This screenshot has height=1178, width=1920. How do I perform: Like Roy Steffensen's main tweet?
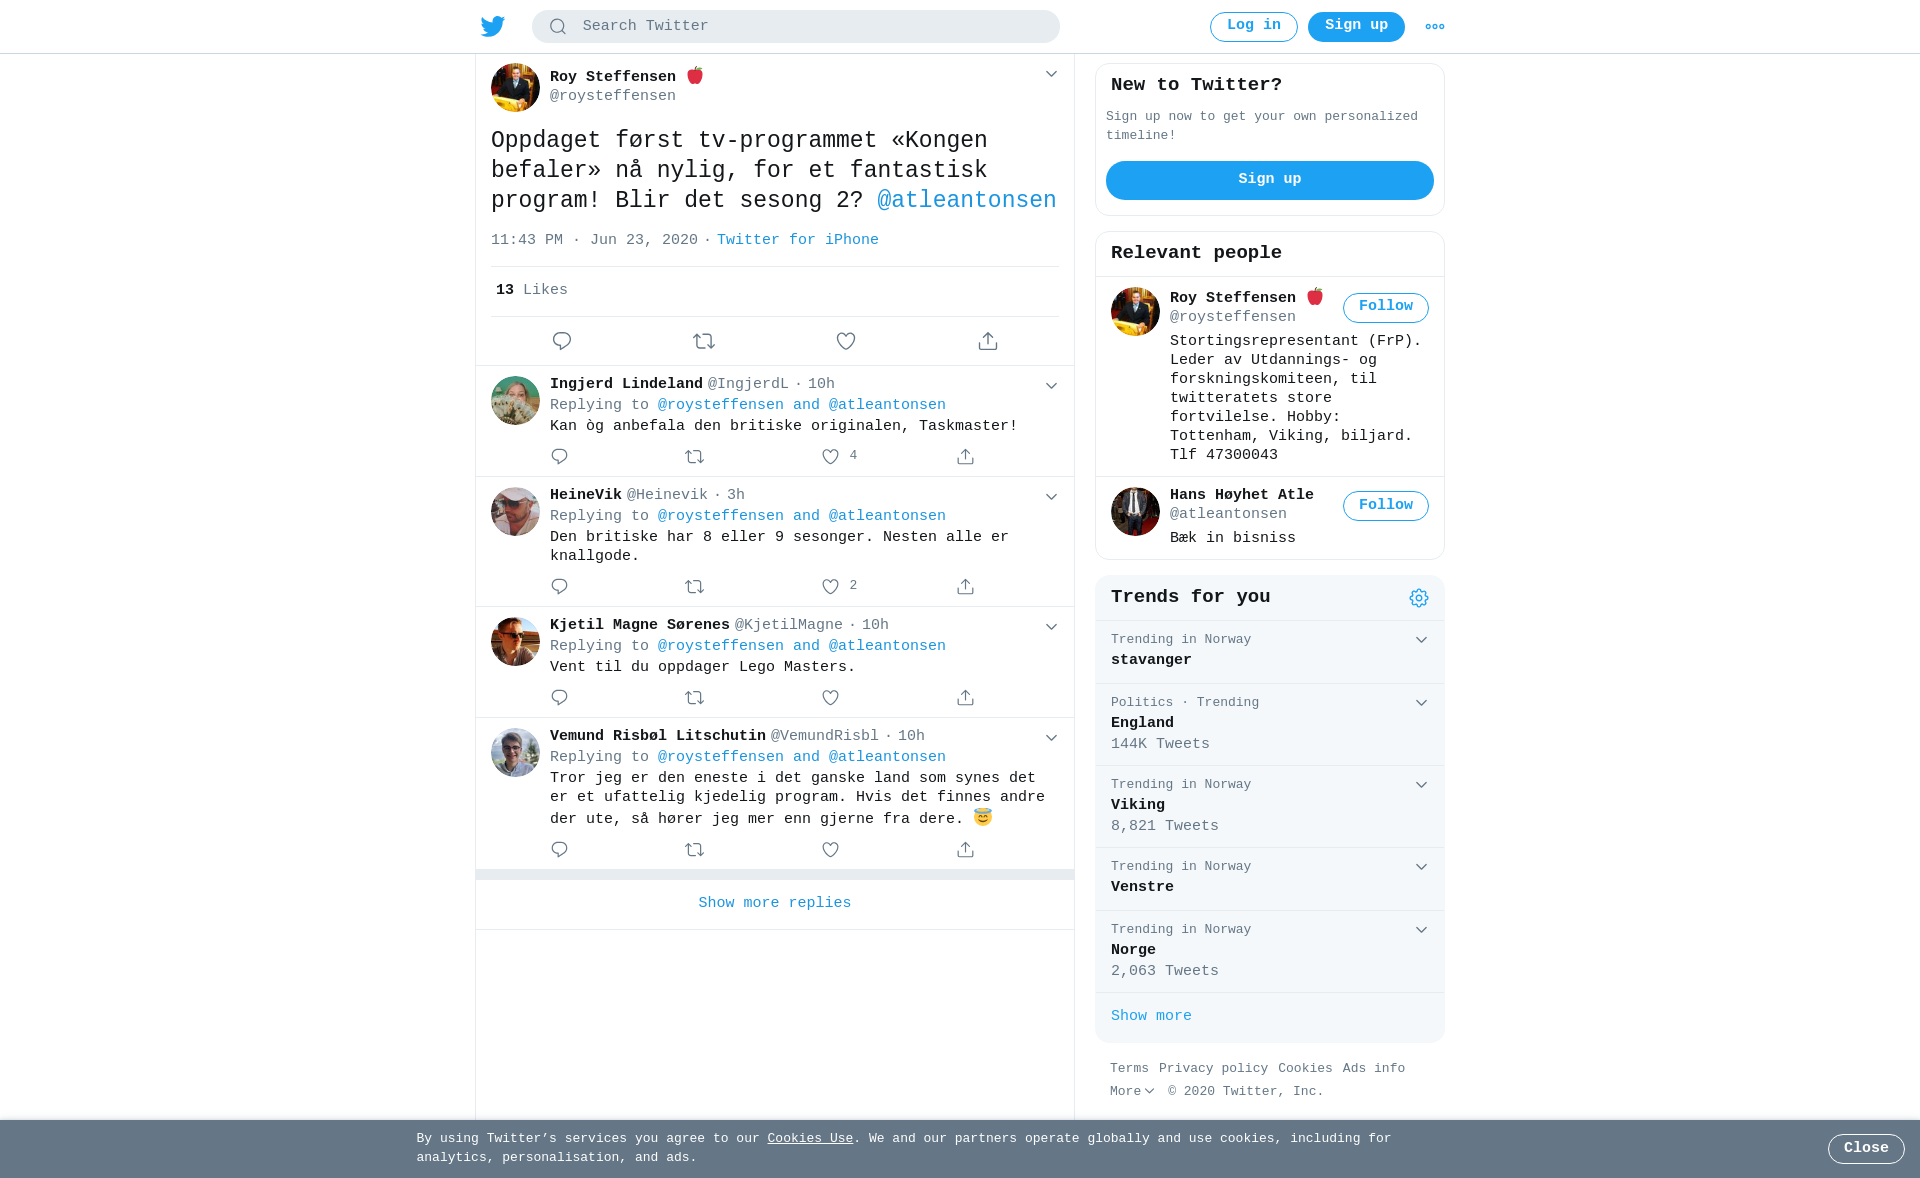pyautogui.click(x=846, y=341)
